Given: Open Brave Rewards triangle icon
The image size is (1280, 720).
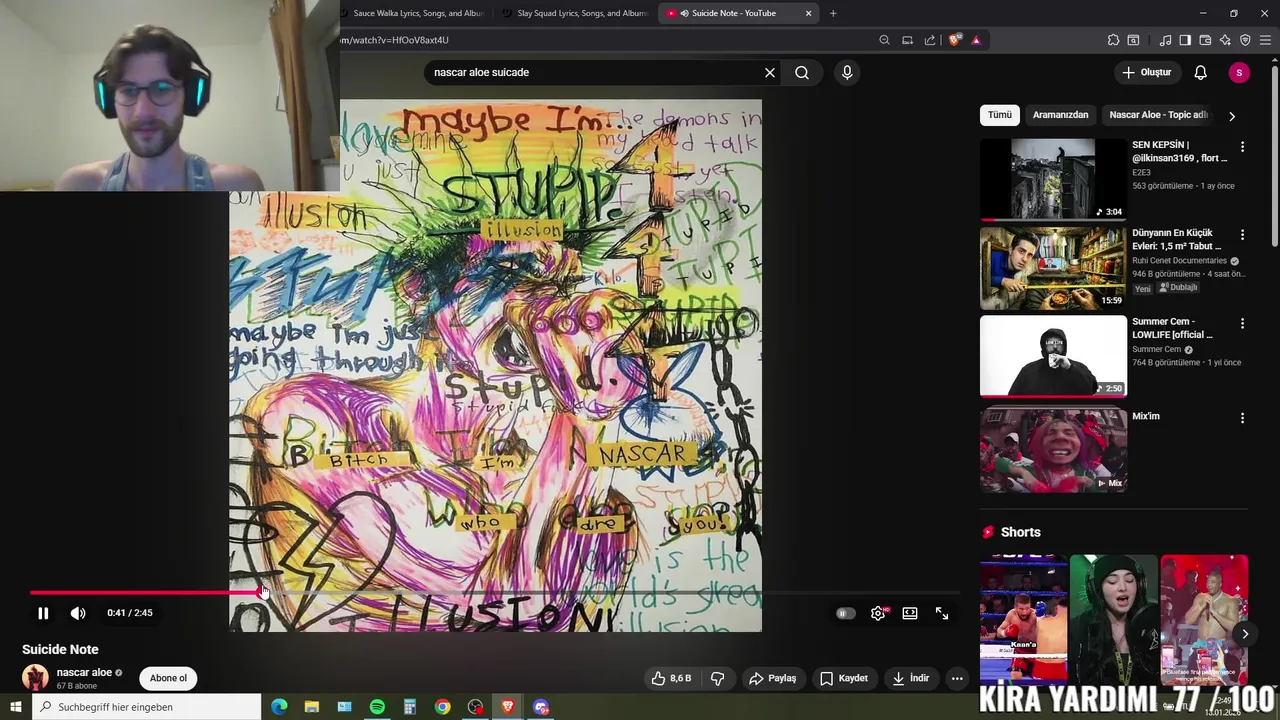Looking at the screenshot, I should (x=976, y=40).
